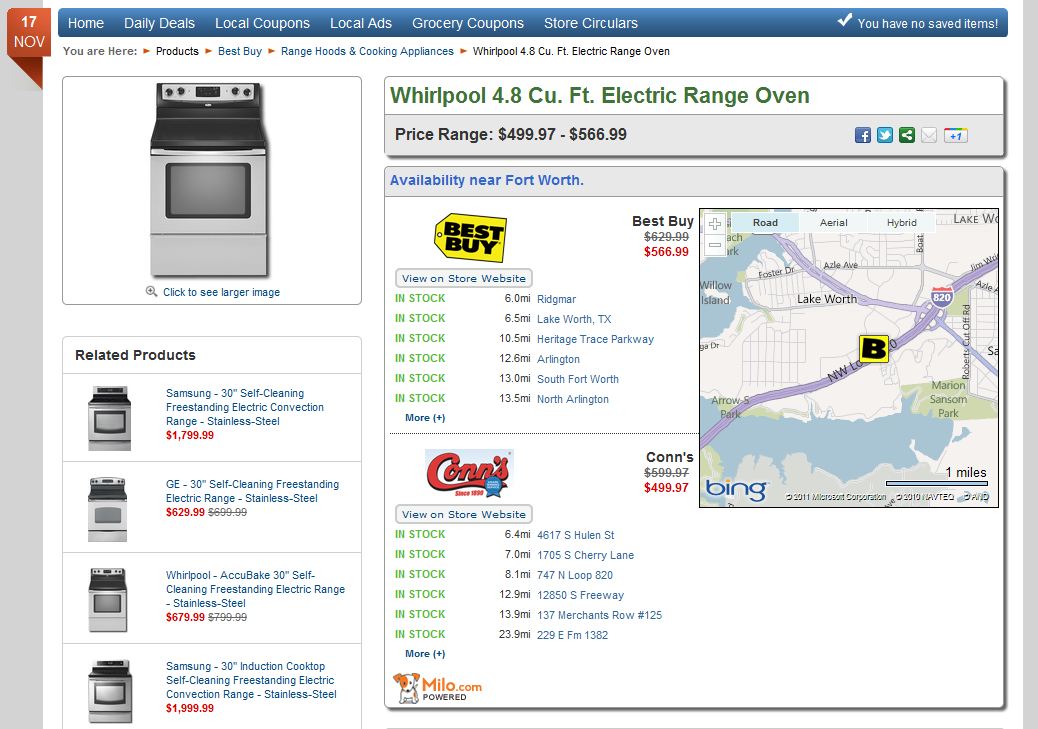Go to Local Coupons

pos(262,23)
